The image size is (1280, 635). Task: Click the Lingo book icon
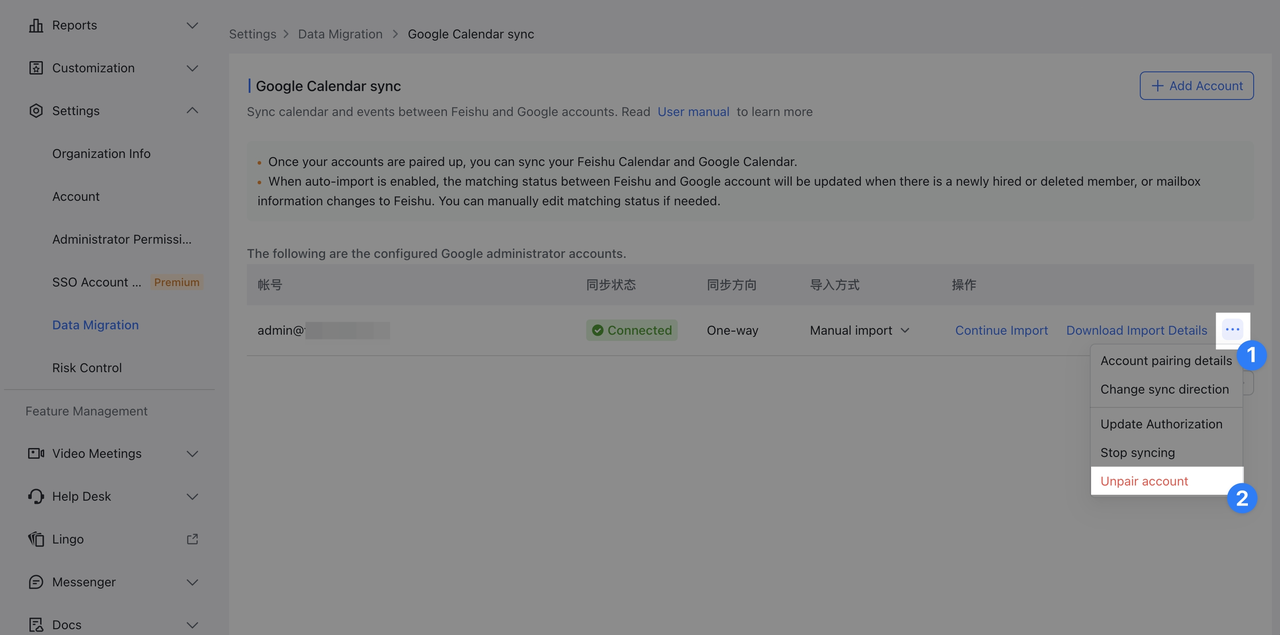point(36,540)
